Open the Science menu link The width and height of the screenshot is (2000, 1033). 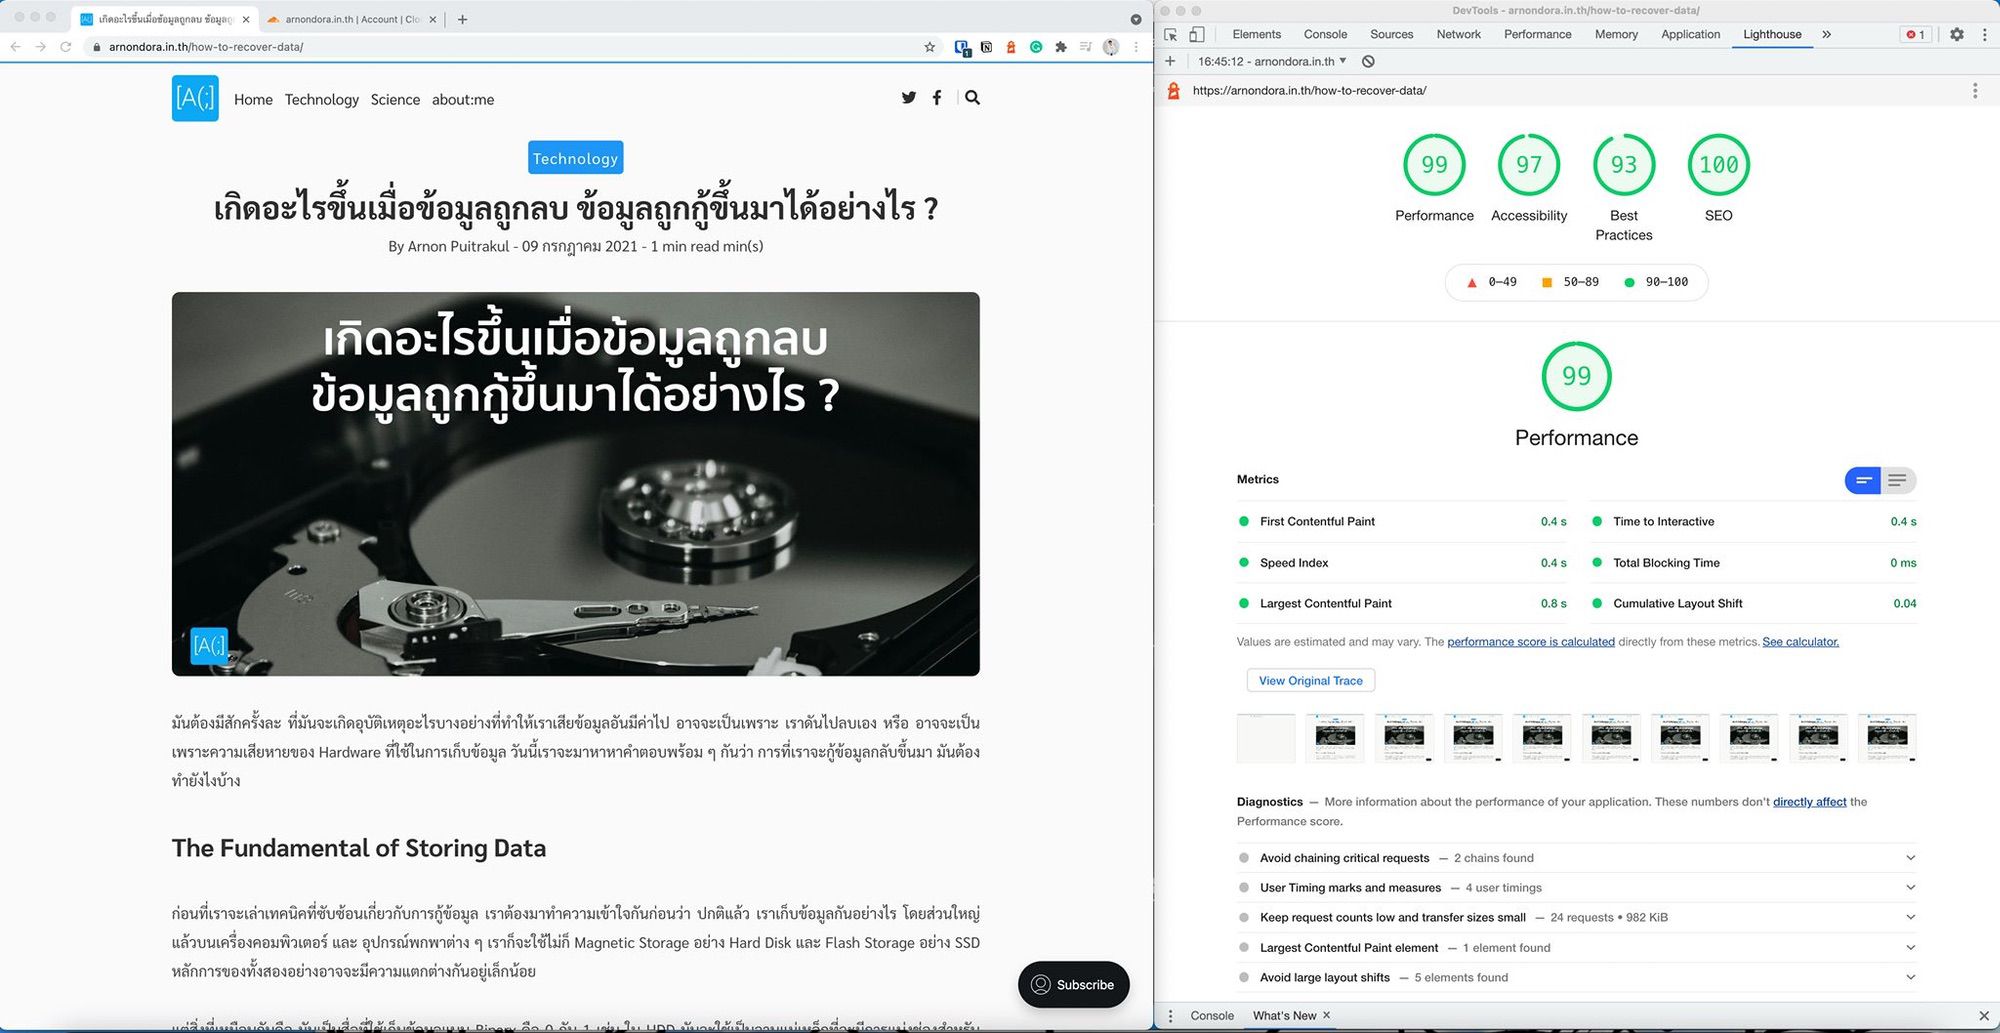(x=395, y=99)
